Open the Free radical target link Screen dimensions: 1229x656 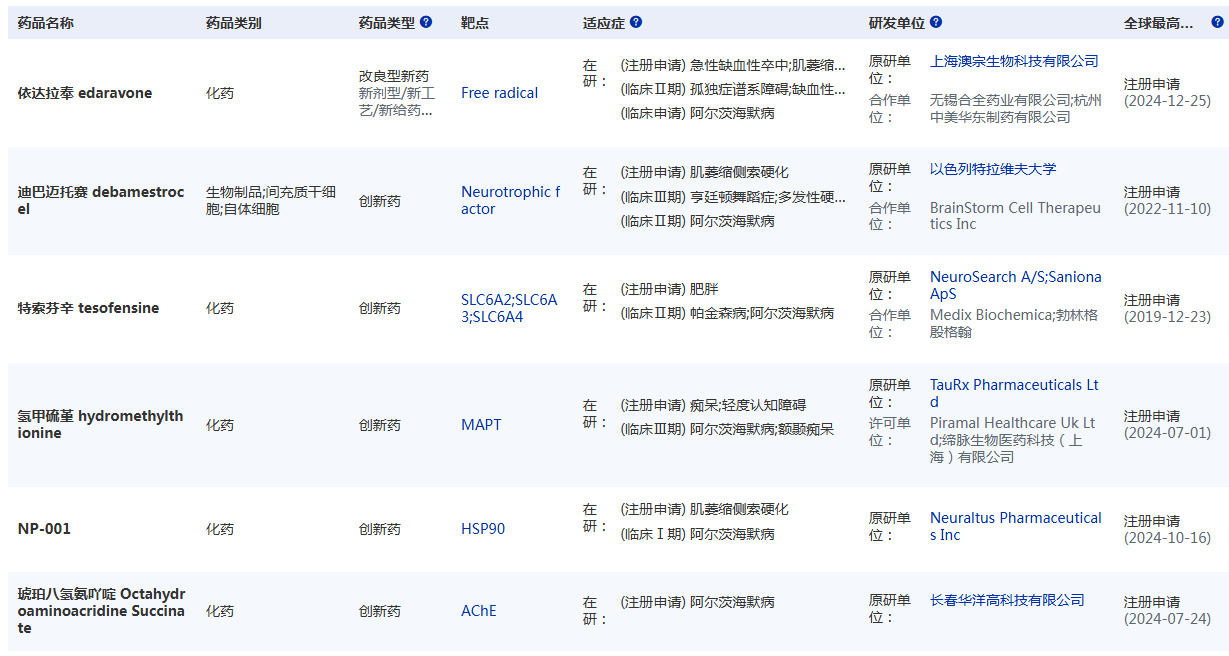499,93
